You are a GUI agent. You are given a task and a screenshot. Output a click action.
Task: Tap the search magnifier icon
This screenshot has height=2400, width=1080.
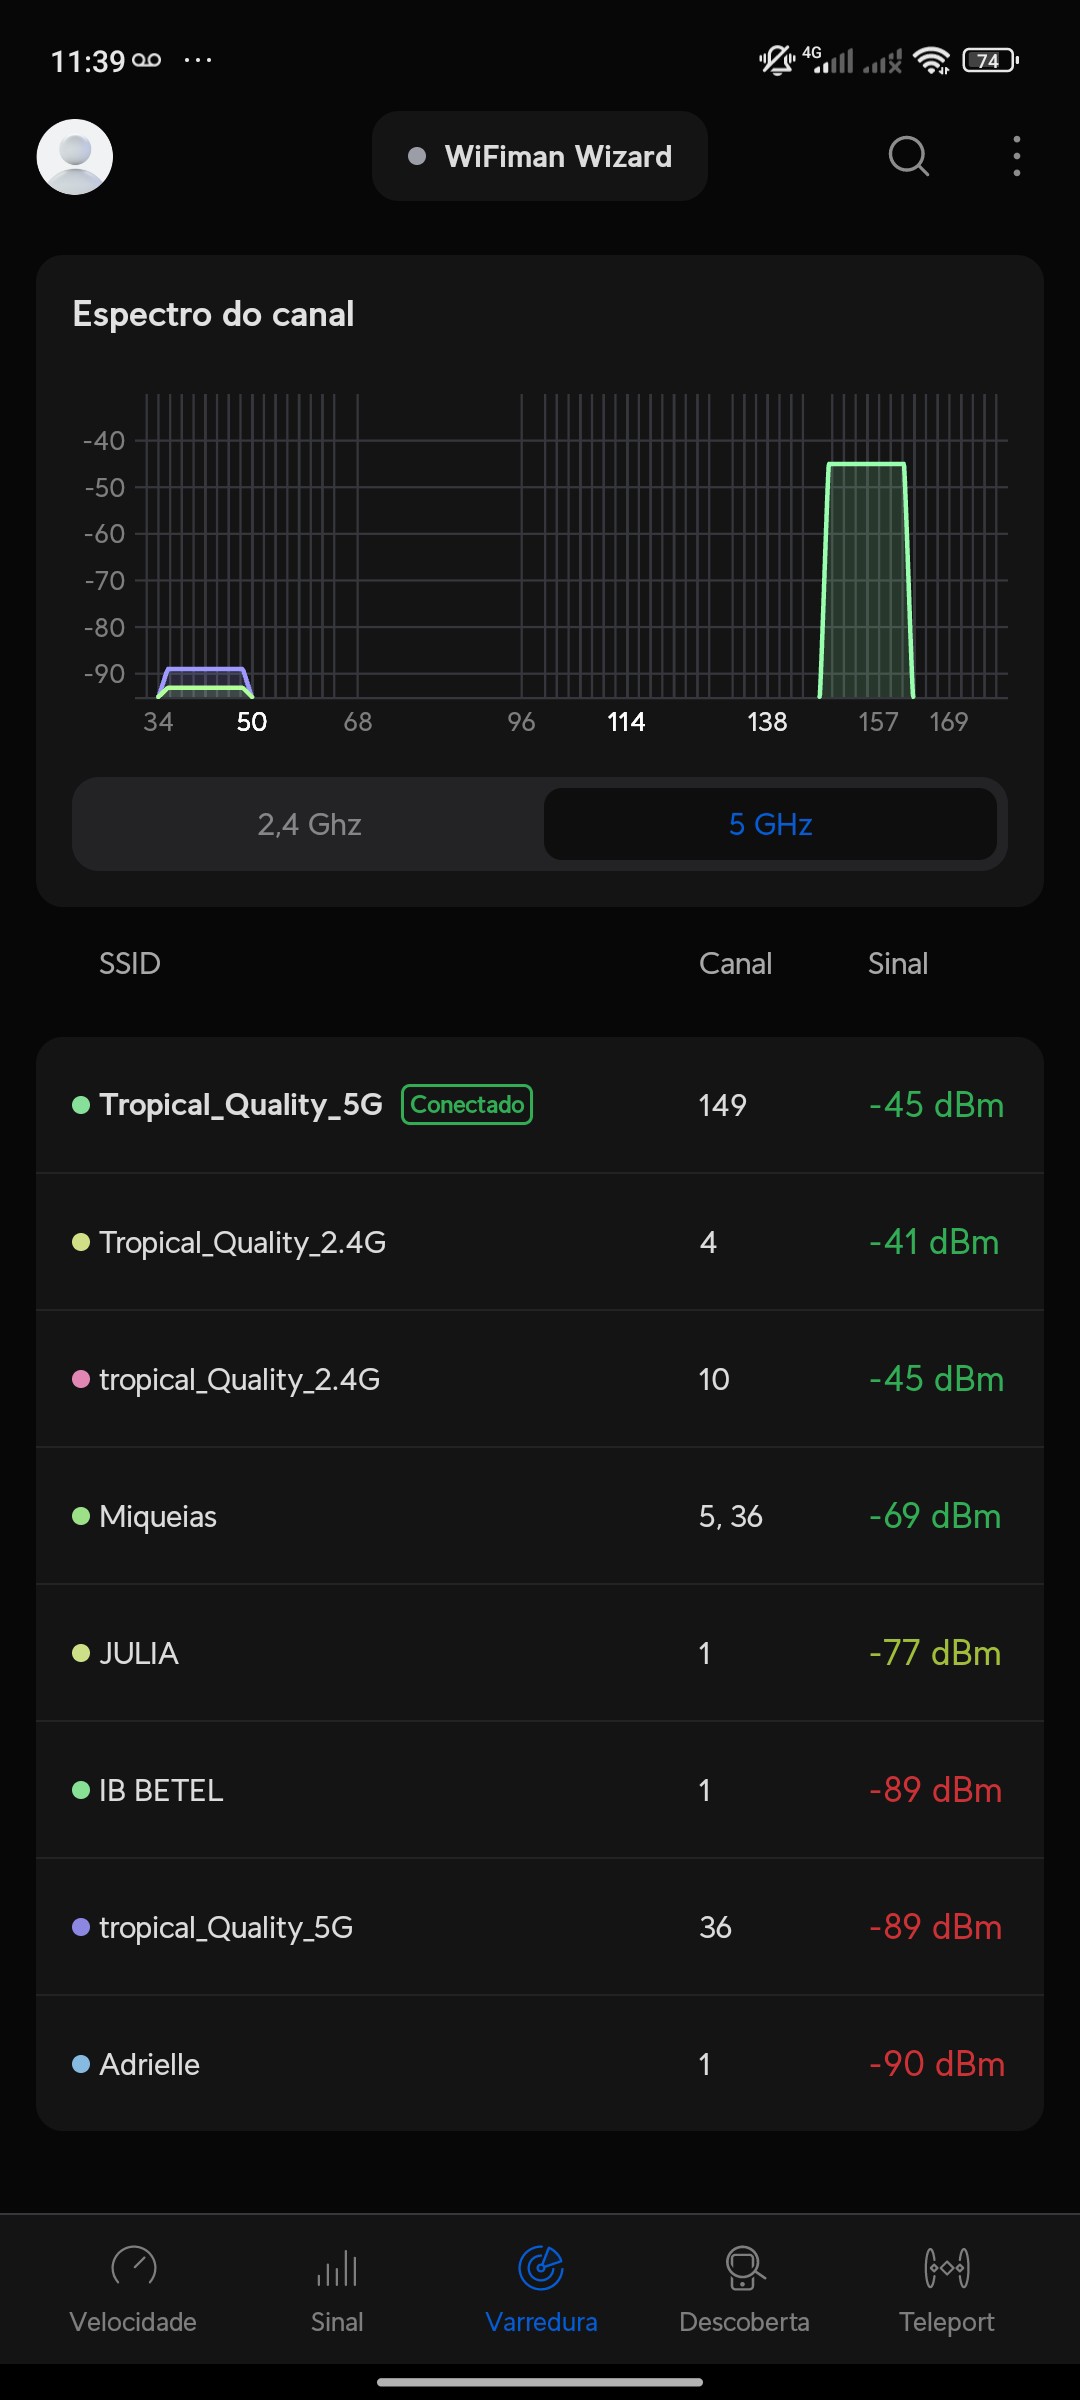coord(908,157)
